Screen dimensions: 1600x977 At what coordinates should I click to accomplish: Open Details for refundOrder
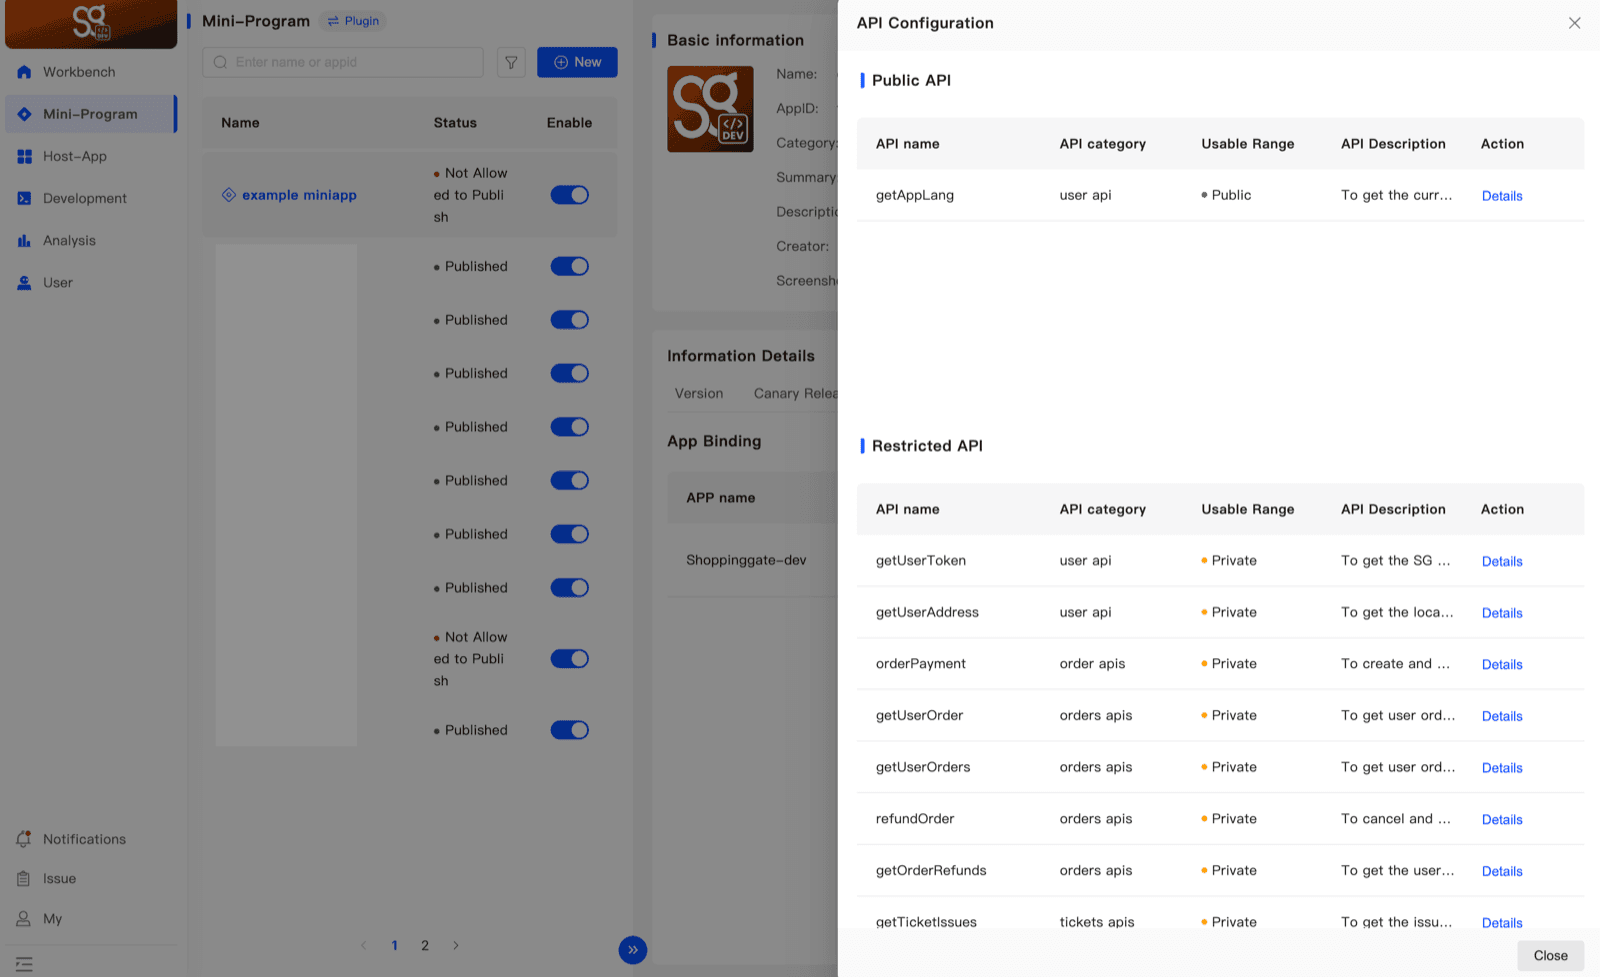1502,820
